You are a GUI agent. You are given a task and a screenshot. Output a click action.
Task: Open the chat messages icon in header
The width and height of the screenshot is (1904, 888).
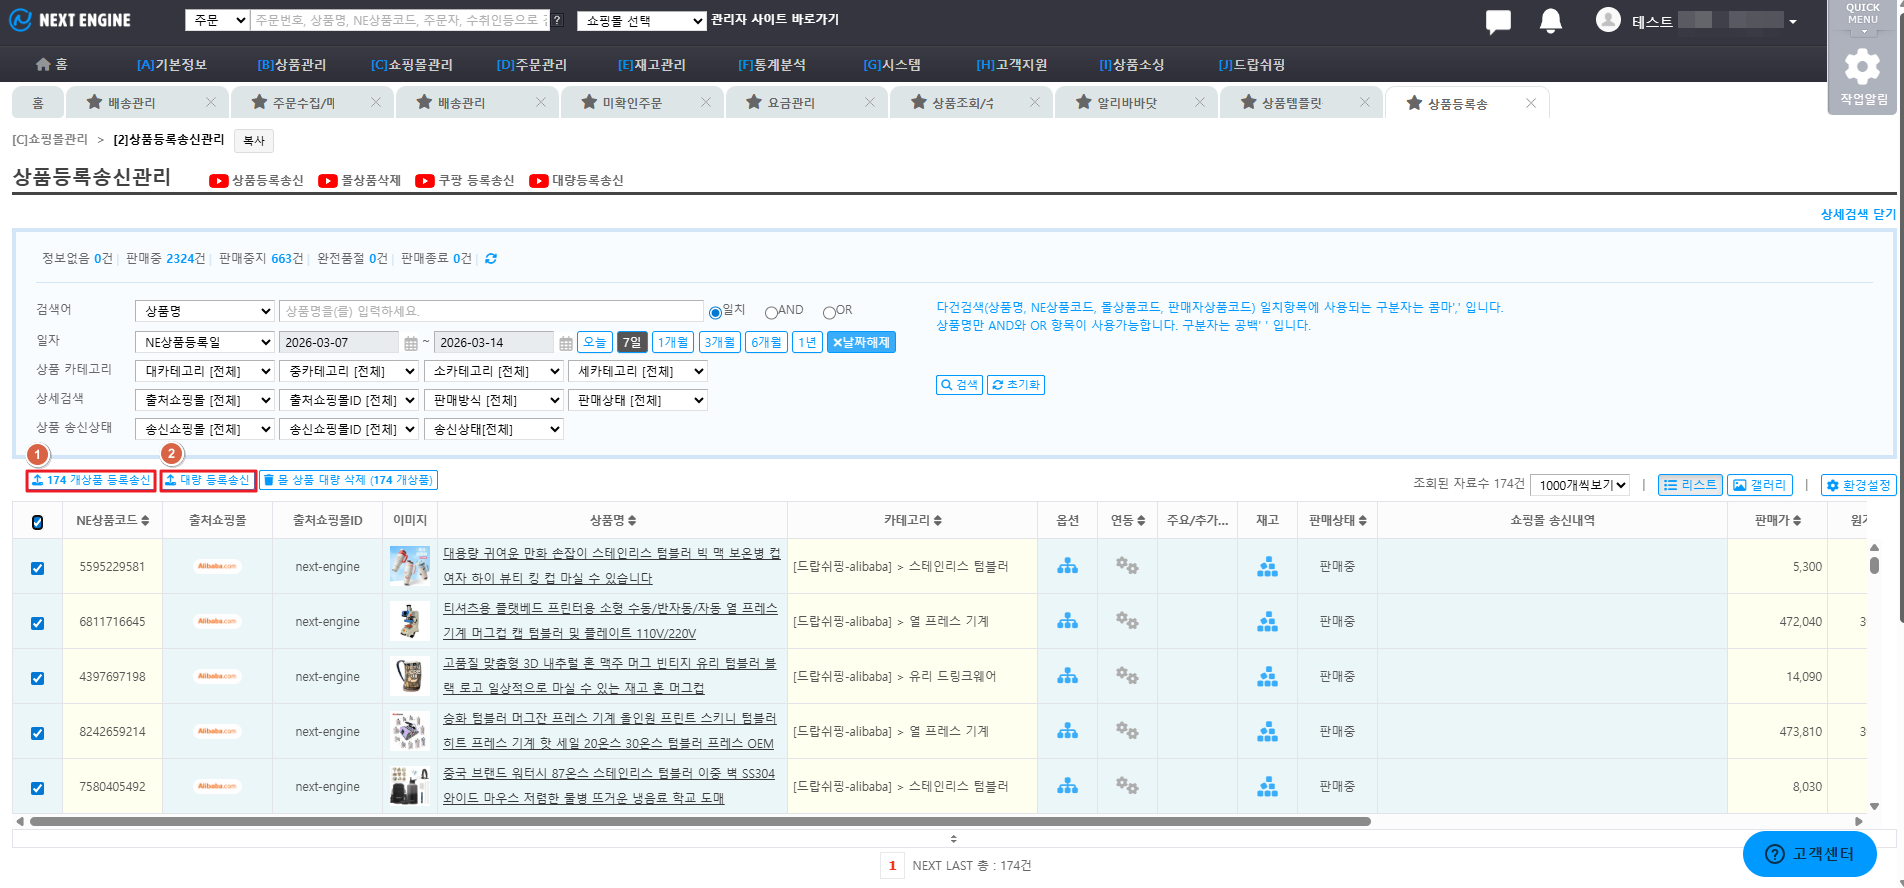(x=1498, y=21)
